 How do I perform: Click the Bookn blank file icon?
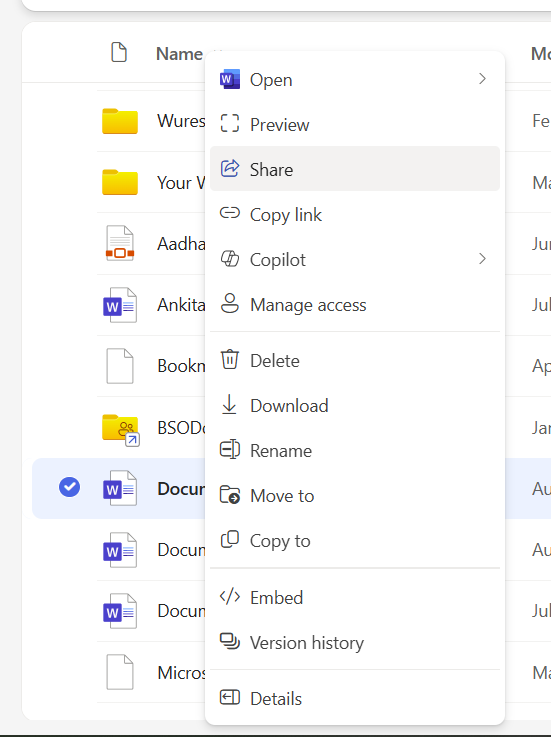(120, 366)
